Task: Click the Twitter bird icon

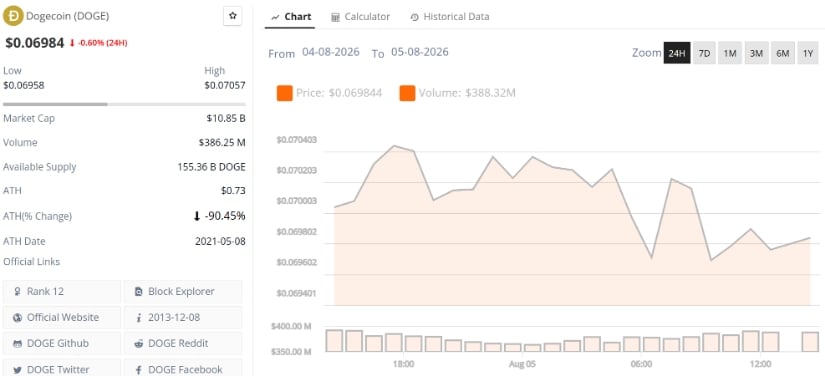Action: [17, 370]
